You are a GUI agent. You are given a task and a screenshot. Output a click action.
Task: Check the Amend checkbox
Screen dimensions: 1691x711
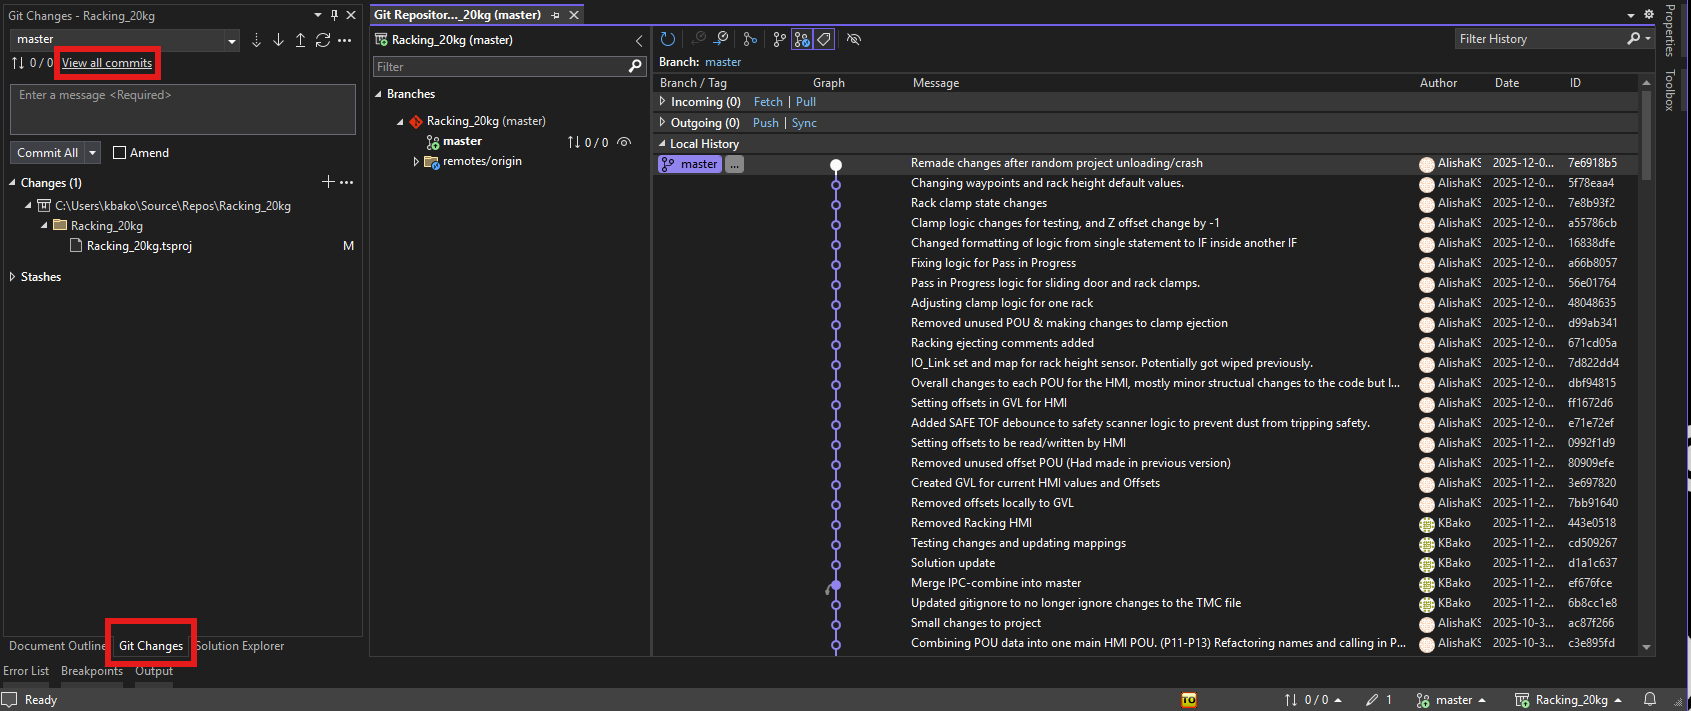(x=120, y=153)
